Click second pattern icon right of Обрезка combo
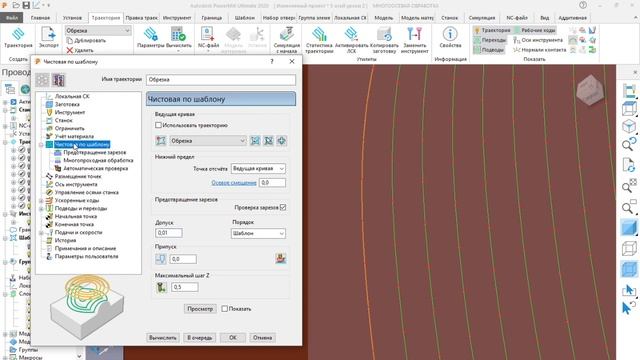Image resolution: width=640 pixels, height=360 pixels. (x=268, y=141)
